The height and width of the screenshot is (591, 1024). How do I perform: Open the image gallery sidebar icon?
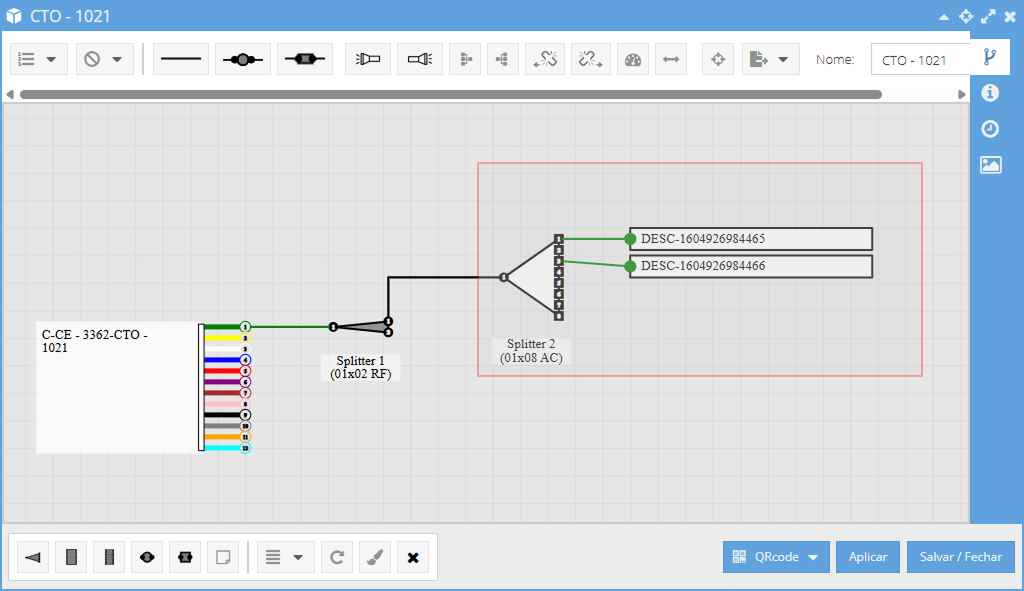point(991,165)
